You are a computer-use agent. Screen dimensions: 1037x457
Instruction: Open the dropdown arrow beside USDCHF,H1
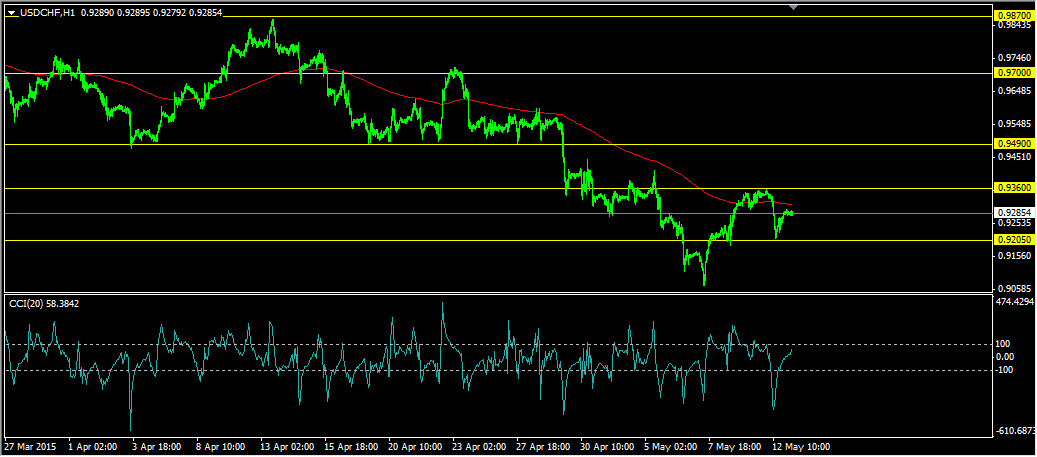11,13
